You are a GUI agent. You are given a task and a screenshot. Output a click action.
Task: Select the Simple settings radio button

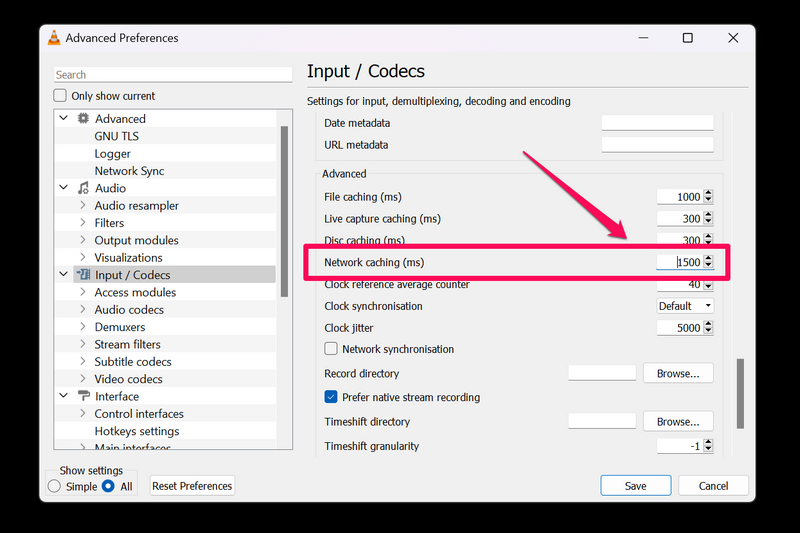click(x=54, y=486)
